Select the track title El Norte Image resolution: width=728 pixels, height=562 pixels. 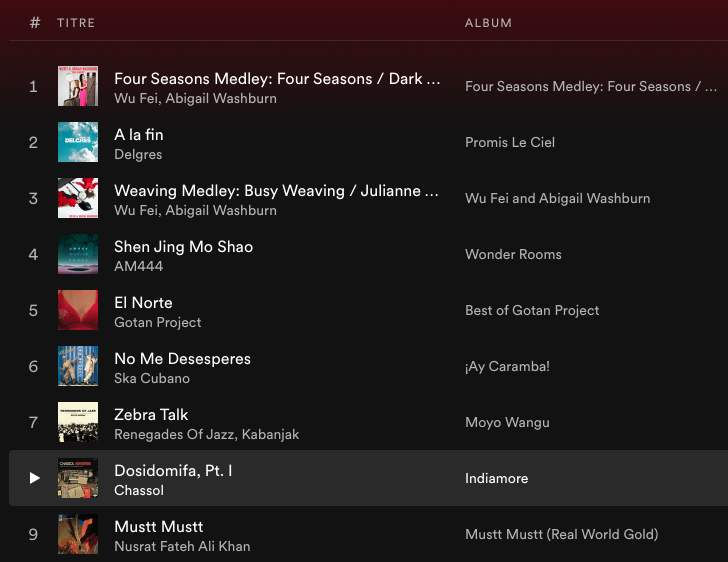click(x=143, y=303)
